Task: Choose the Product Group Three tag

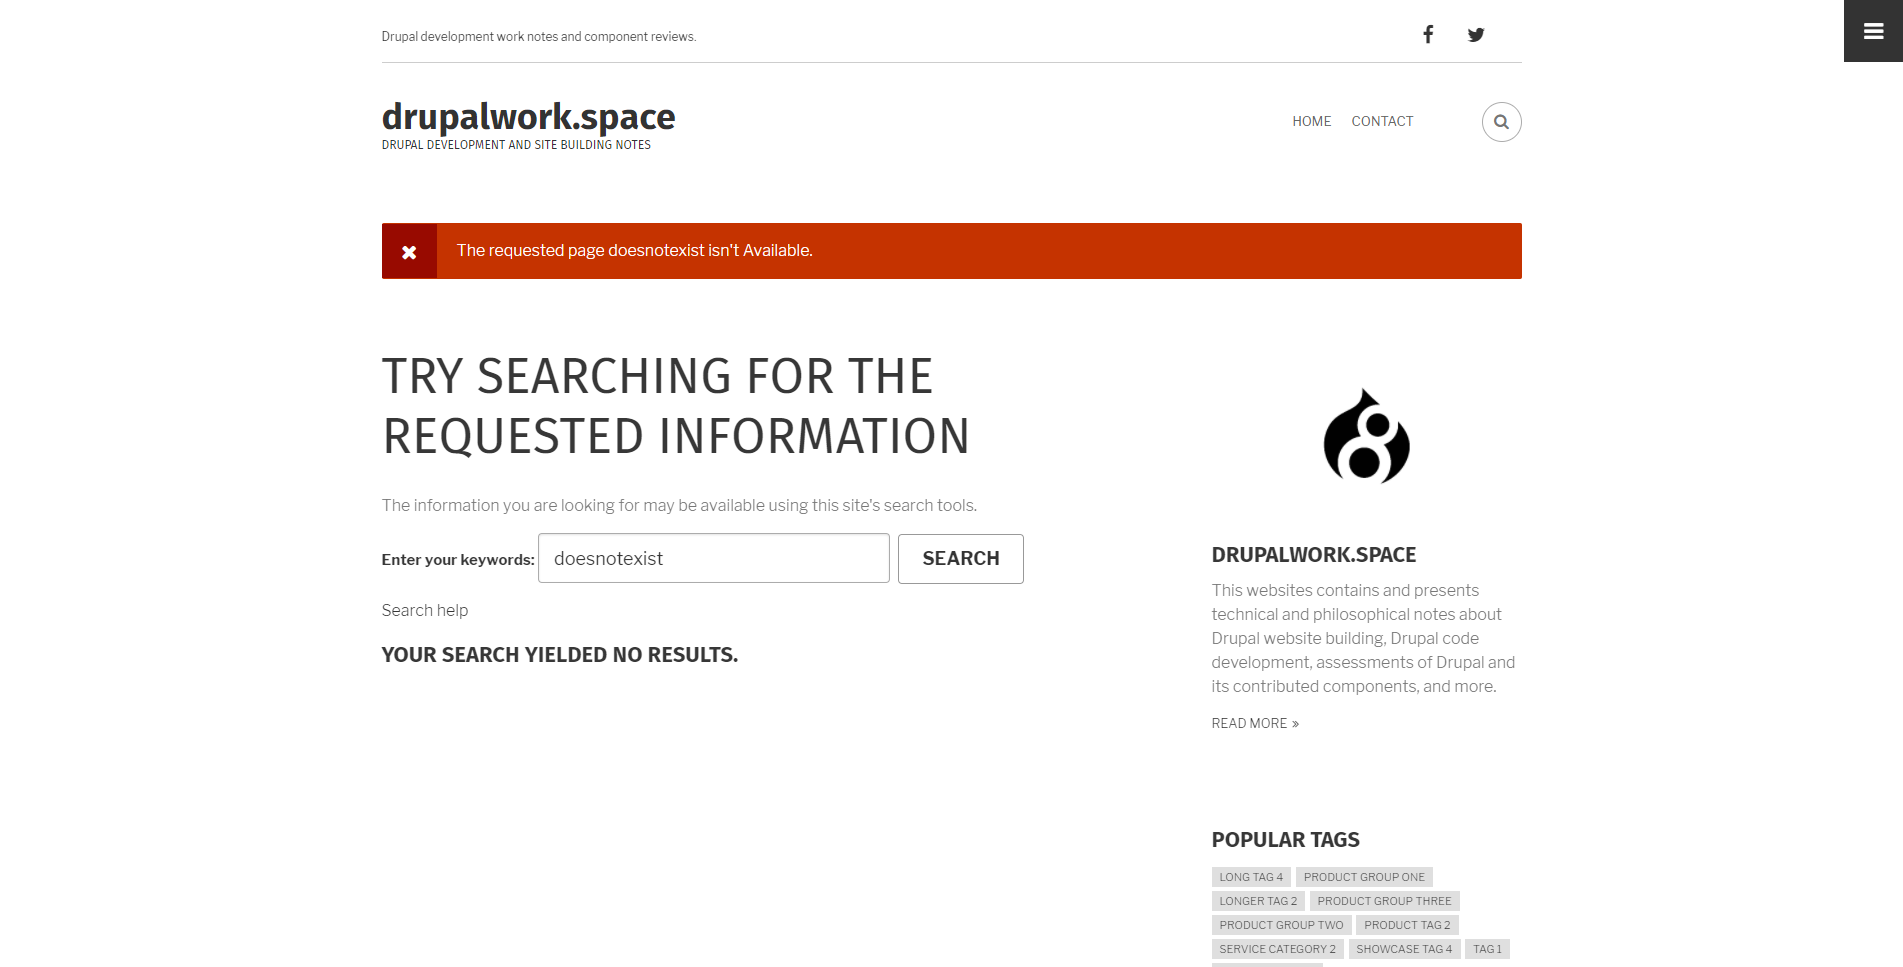Action: 1384,901
